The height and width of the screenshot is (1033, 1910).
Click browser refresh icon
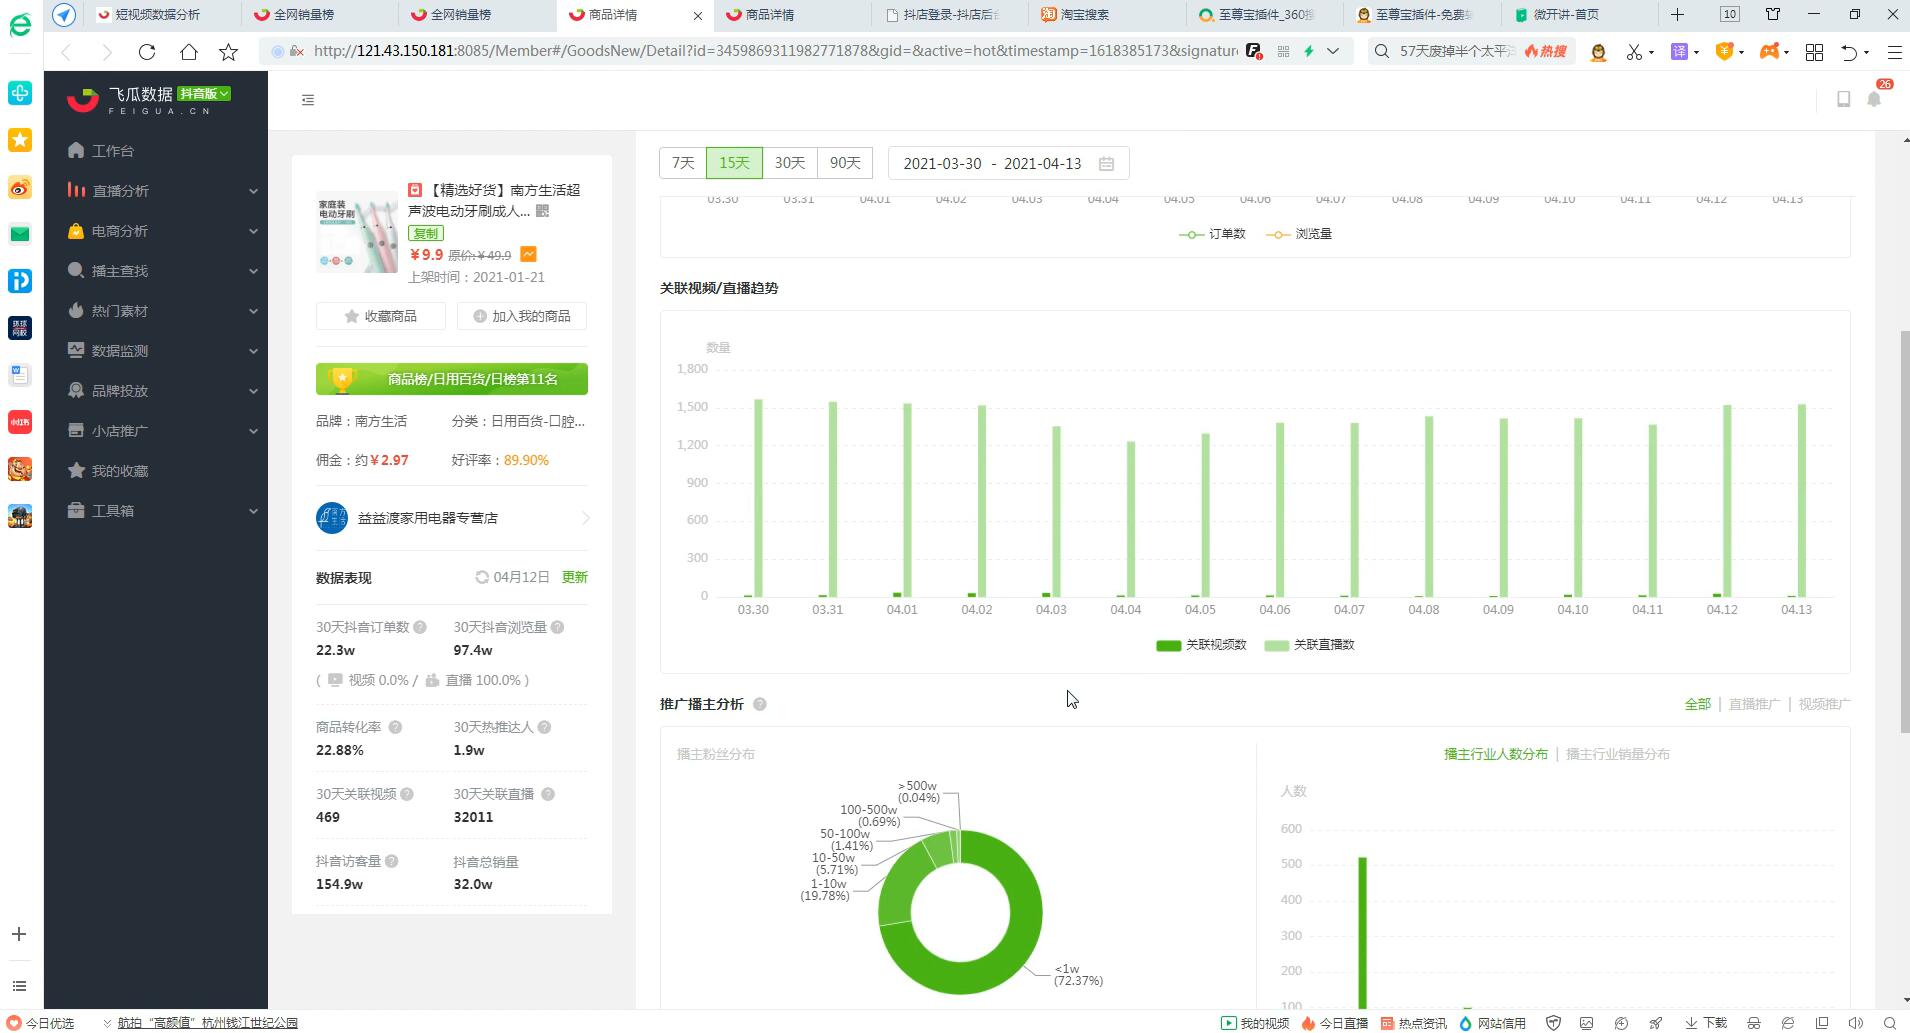[147, 51]
